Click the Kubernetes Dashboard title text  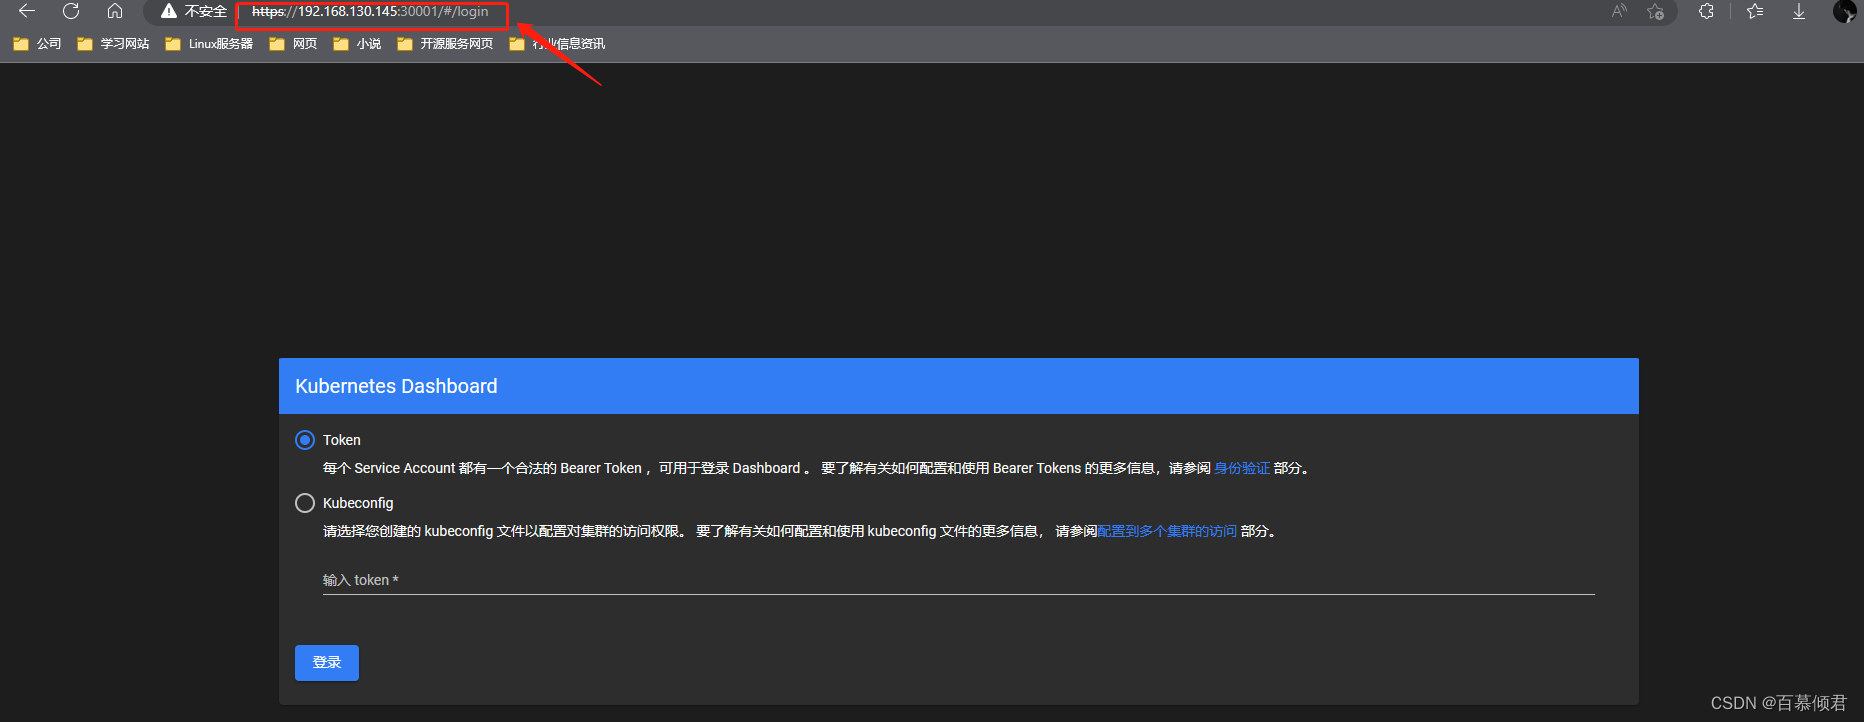point(396,386)
